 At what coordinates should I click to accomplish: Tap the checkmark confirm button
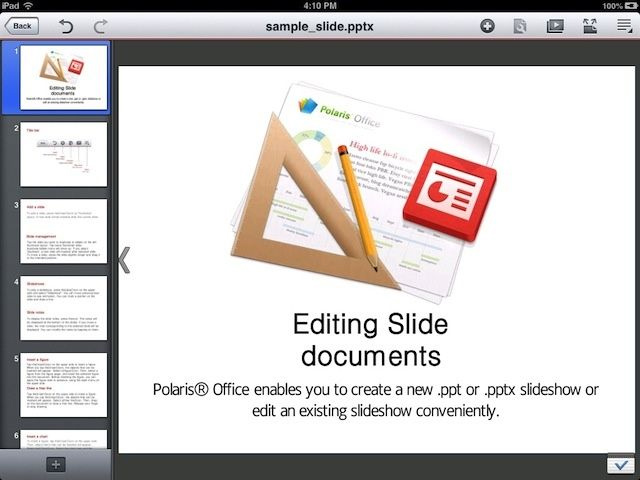click(621, 465)
